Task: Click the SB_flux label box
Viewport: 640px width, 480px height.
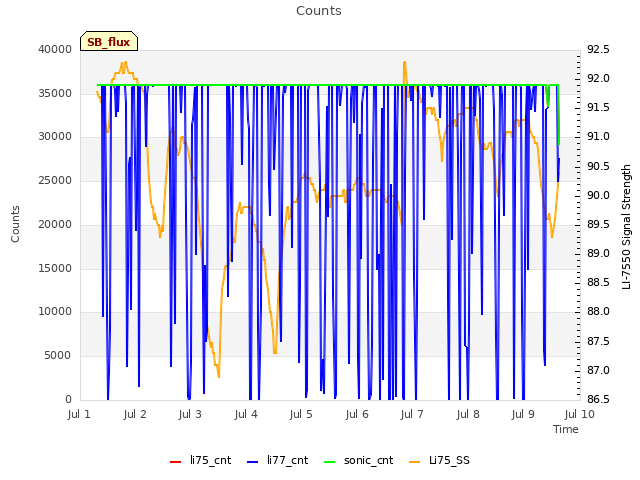Action: click(109, 41)
